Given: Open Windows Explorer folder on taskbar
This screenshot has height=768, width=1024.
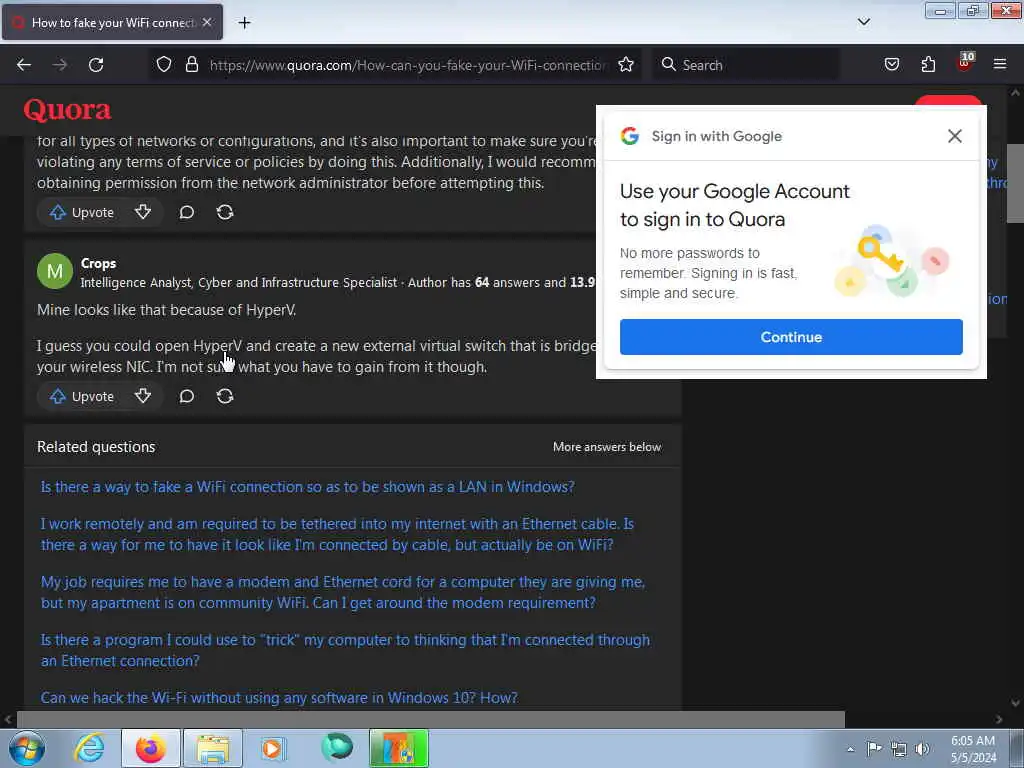Looking at the screenshot, I should pyautogui.click(x=213, y=748).
